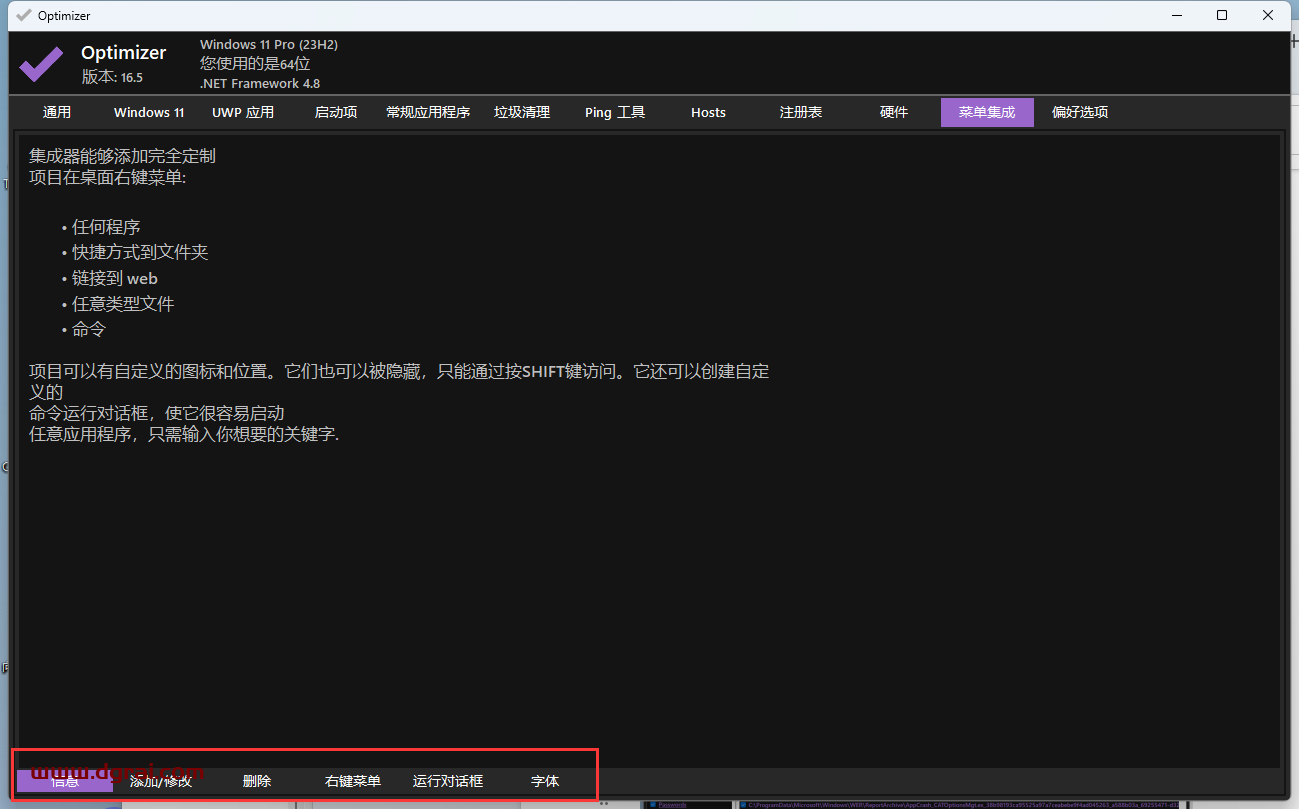Click the 任意类型文件 bullet item

pos(123,303)
